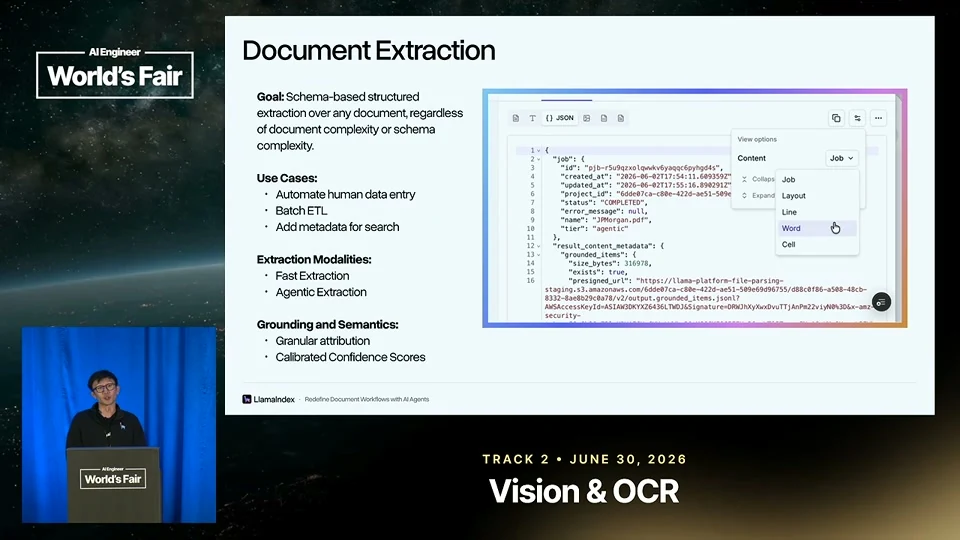This screenshot has height=540, width=960.
Task: Open the image/table view icon after JSON
Action: pos(587,118)
